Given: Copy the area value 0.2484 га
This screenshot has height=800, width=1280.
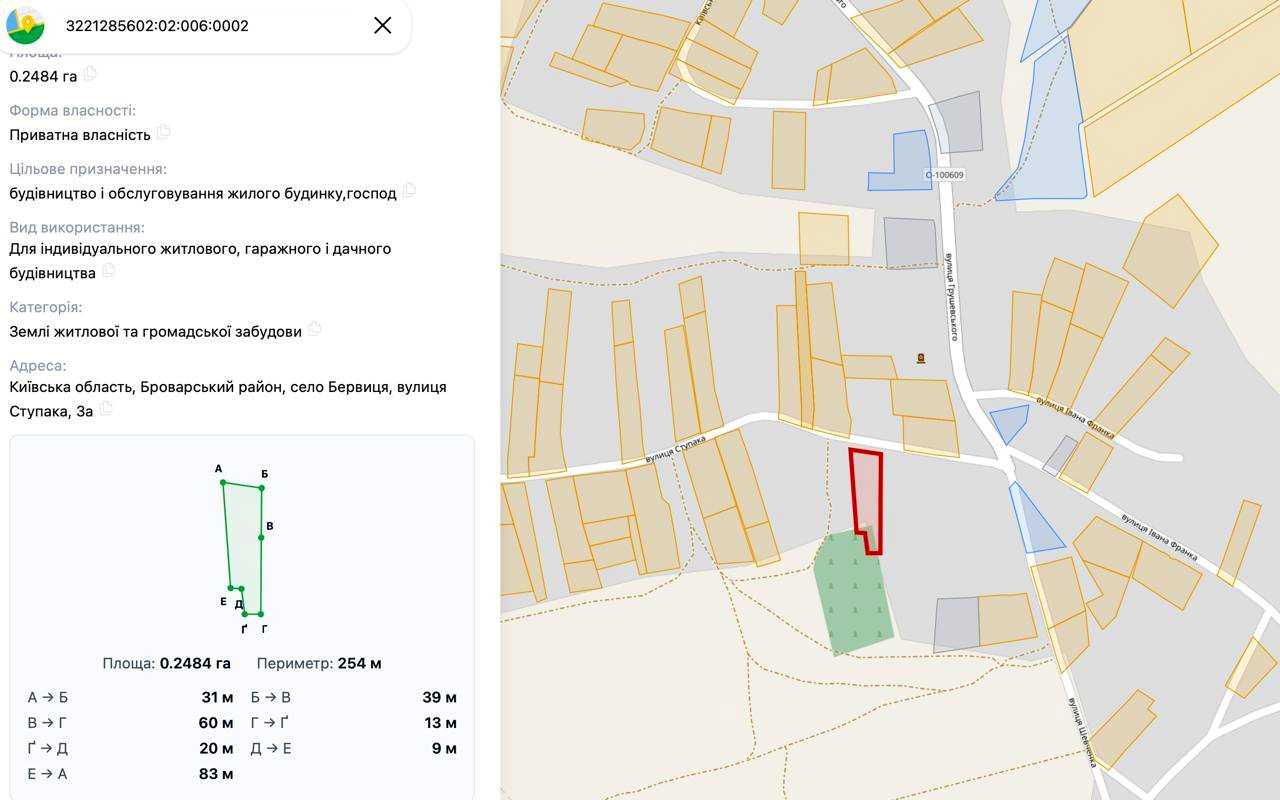Looking at the screenshot, I should pyautogui.click(x=90, y=73).
